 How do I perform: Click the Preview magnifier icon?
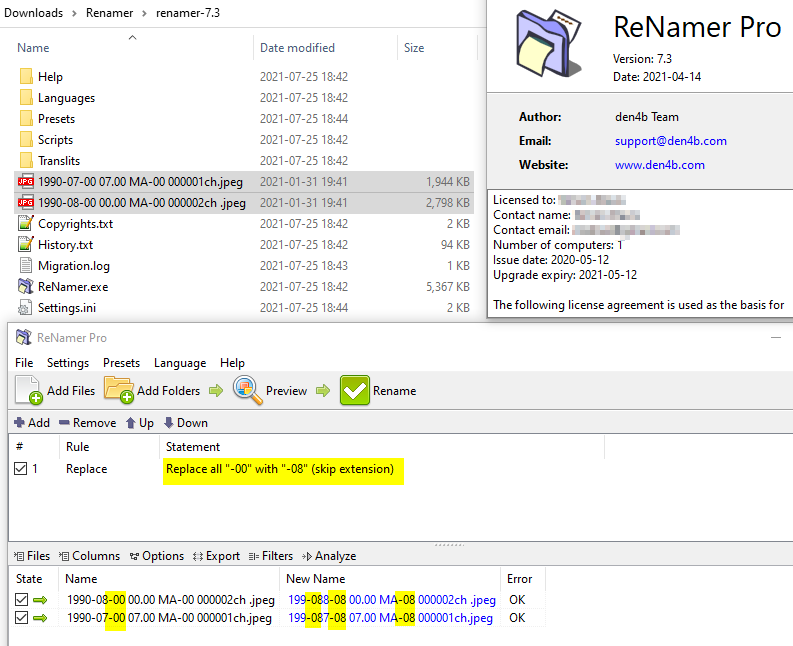click(x=247, y=390)
